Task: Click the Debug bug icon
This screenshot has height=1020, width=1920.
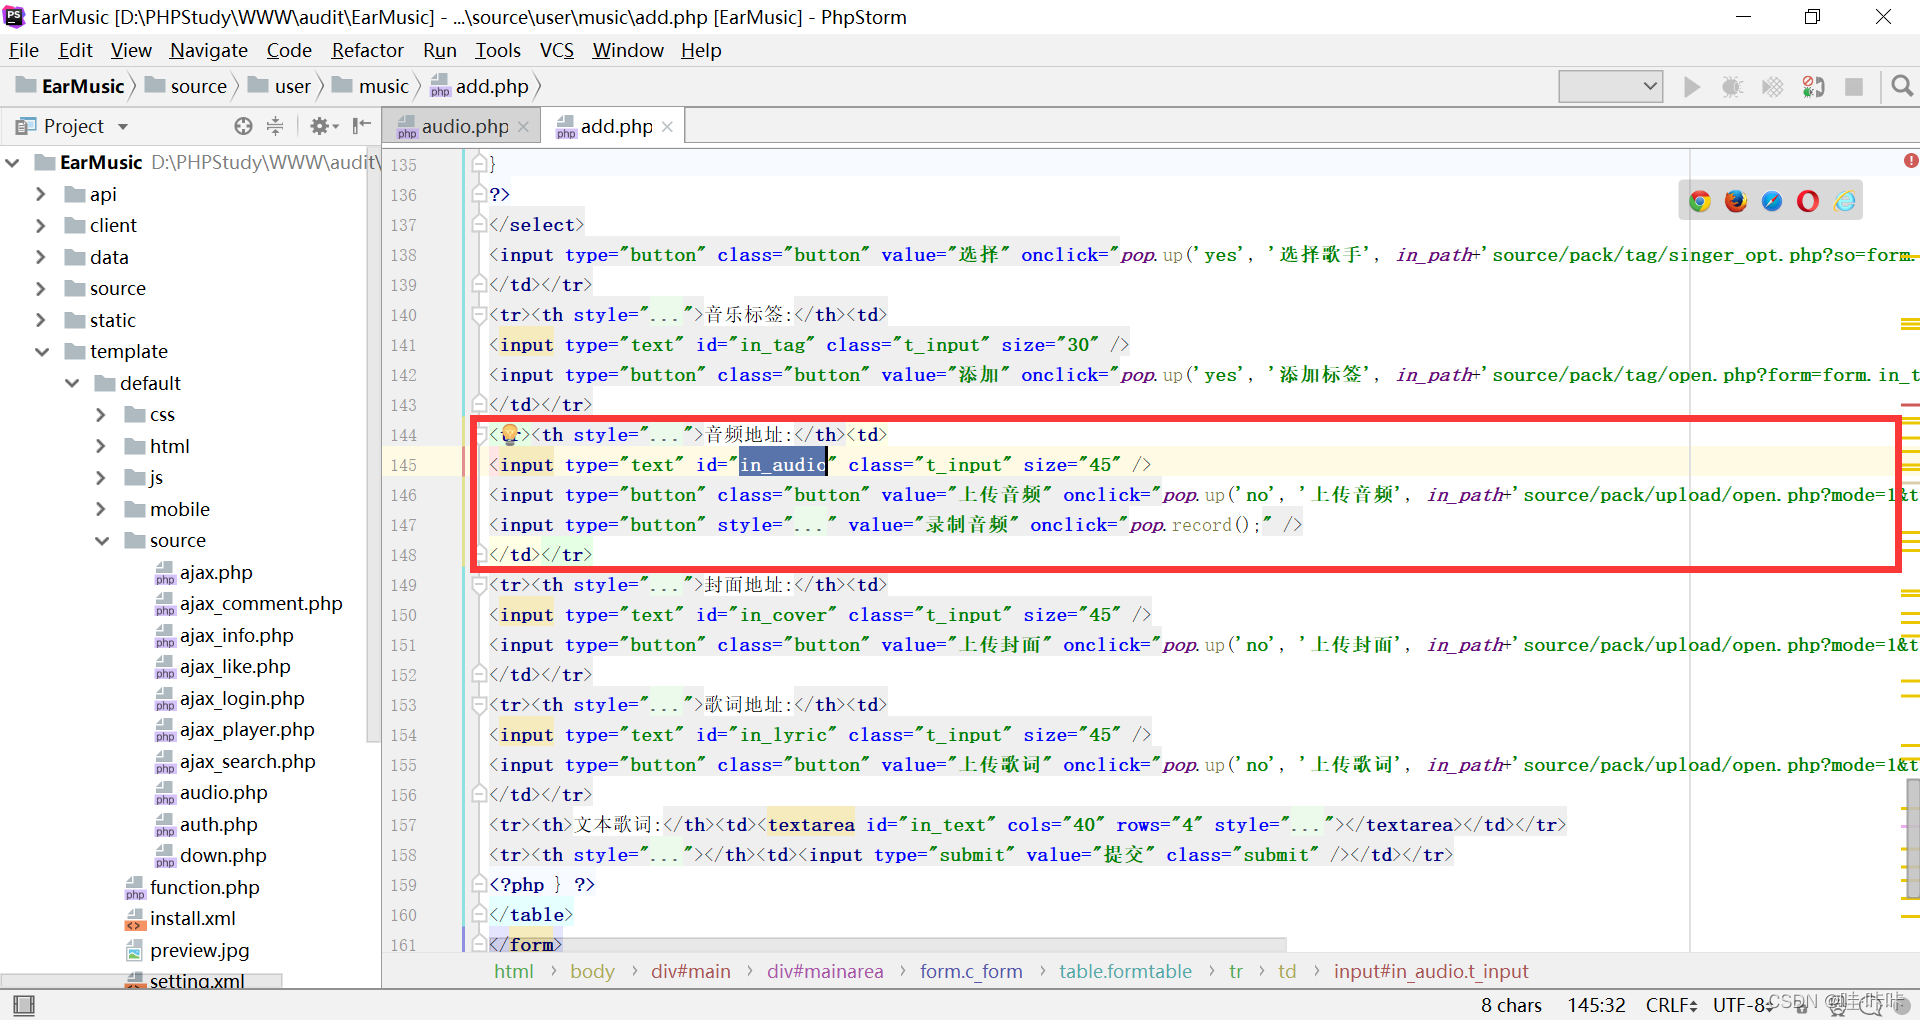Action: (x=1732, y=87)
